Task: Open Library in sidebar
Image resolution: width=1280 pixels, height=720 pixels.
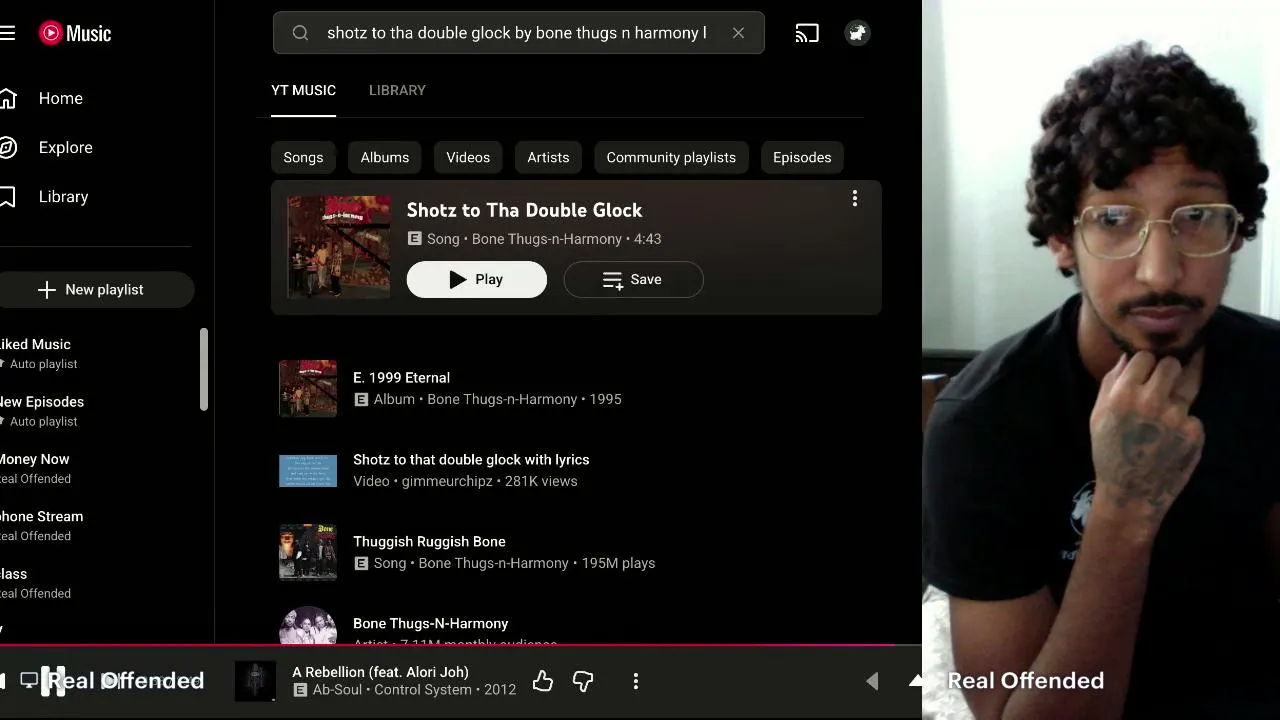Action: tap(64, 197)
